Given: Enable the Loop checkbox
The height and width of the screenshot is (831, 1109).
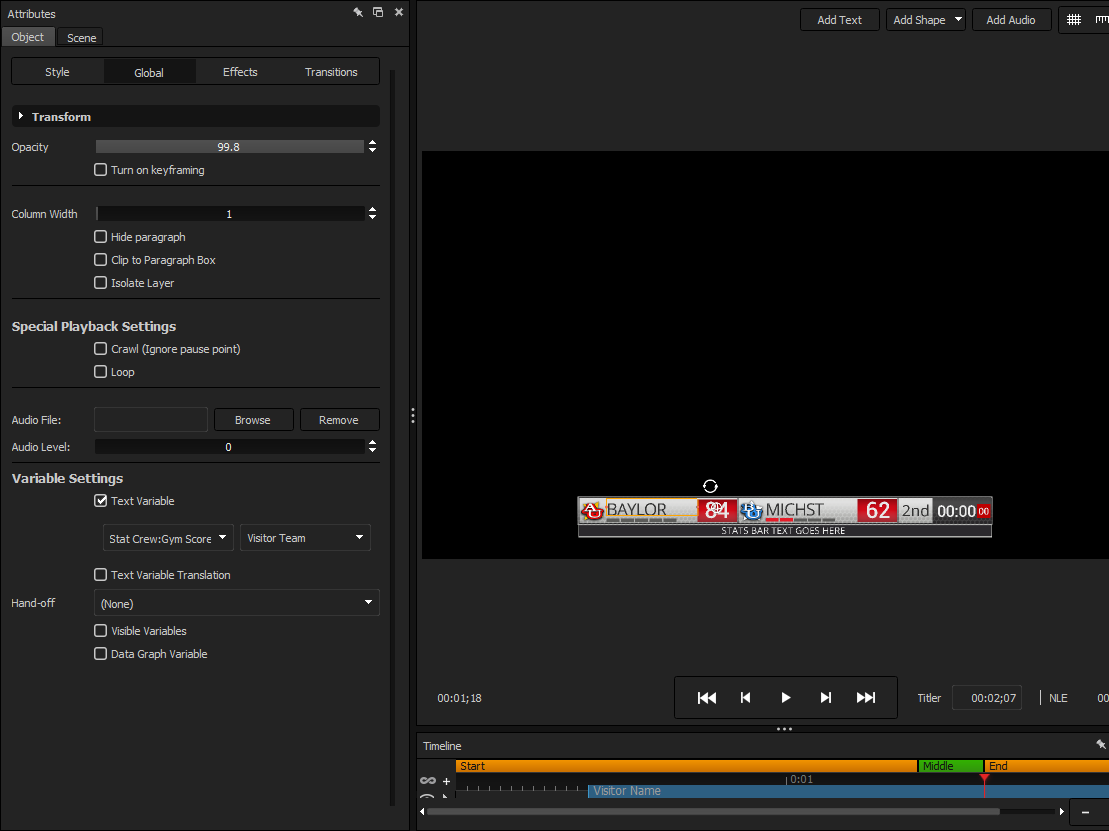Looking at the screenshot, I should coord(101,372).
